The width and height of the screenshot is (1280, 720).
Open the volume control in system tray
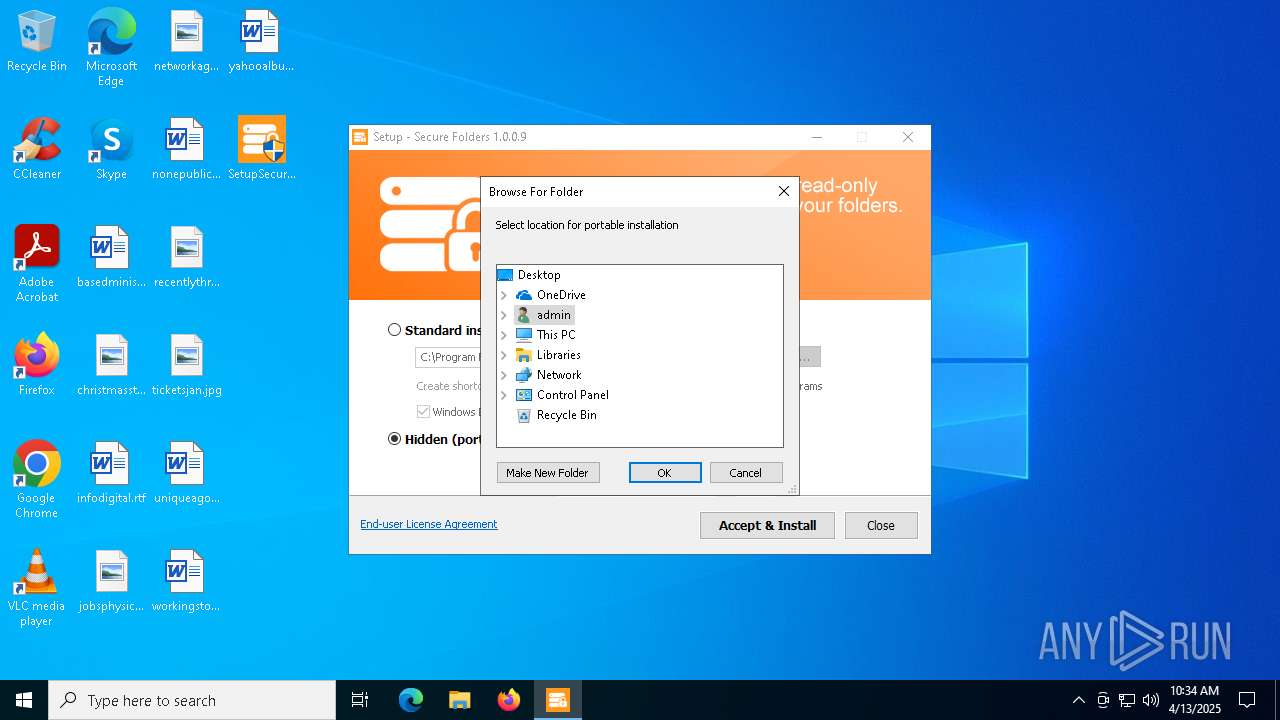tap(1151, 700)
